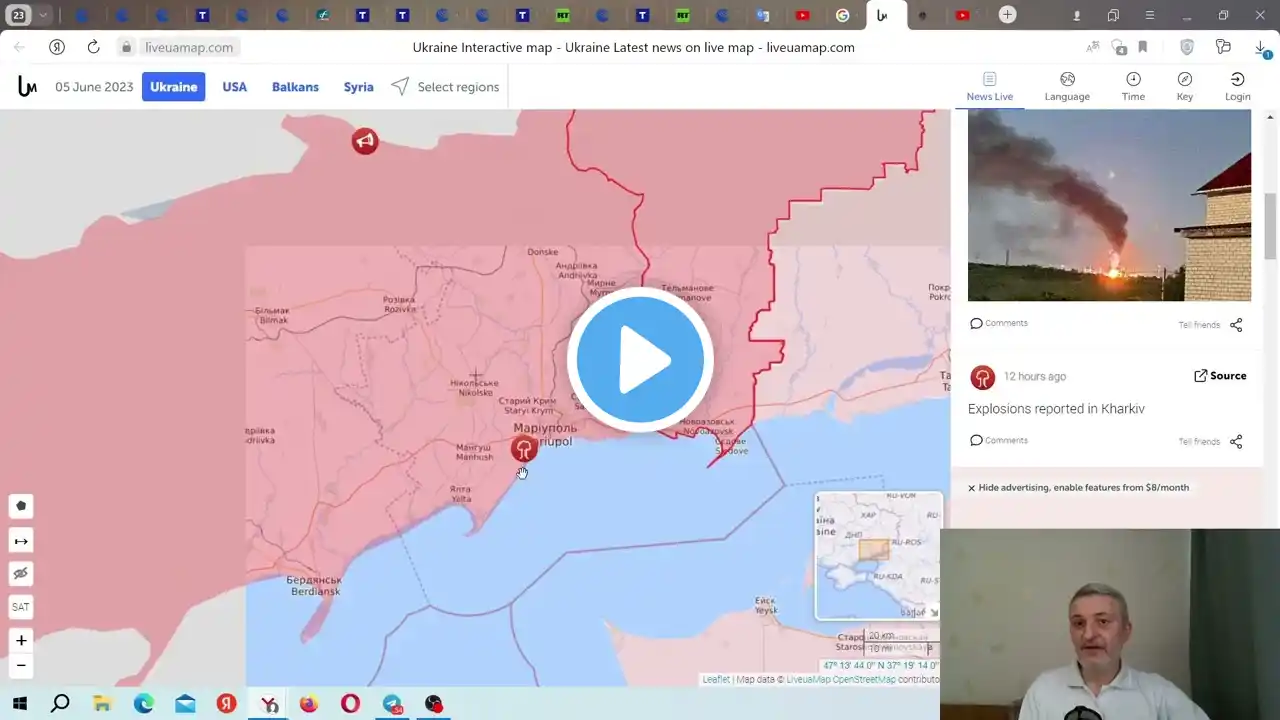Open the 'Explosions reported in Kharkiv' headline
This screenshot has height=720, width=1280.
point(1056,409)
